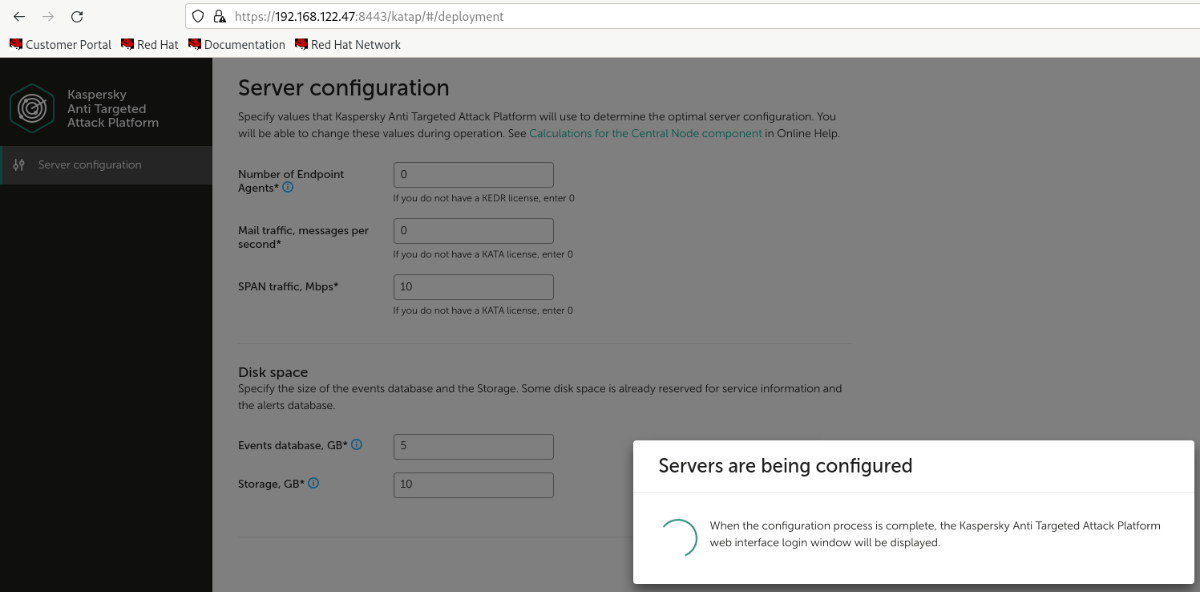The image size is (1200, 592).
Task: Click info icon next to Storage, GB
Action: point(313,484)
